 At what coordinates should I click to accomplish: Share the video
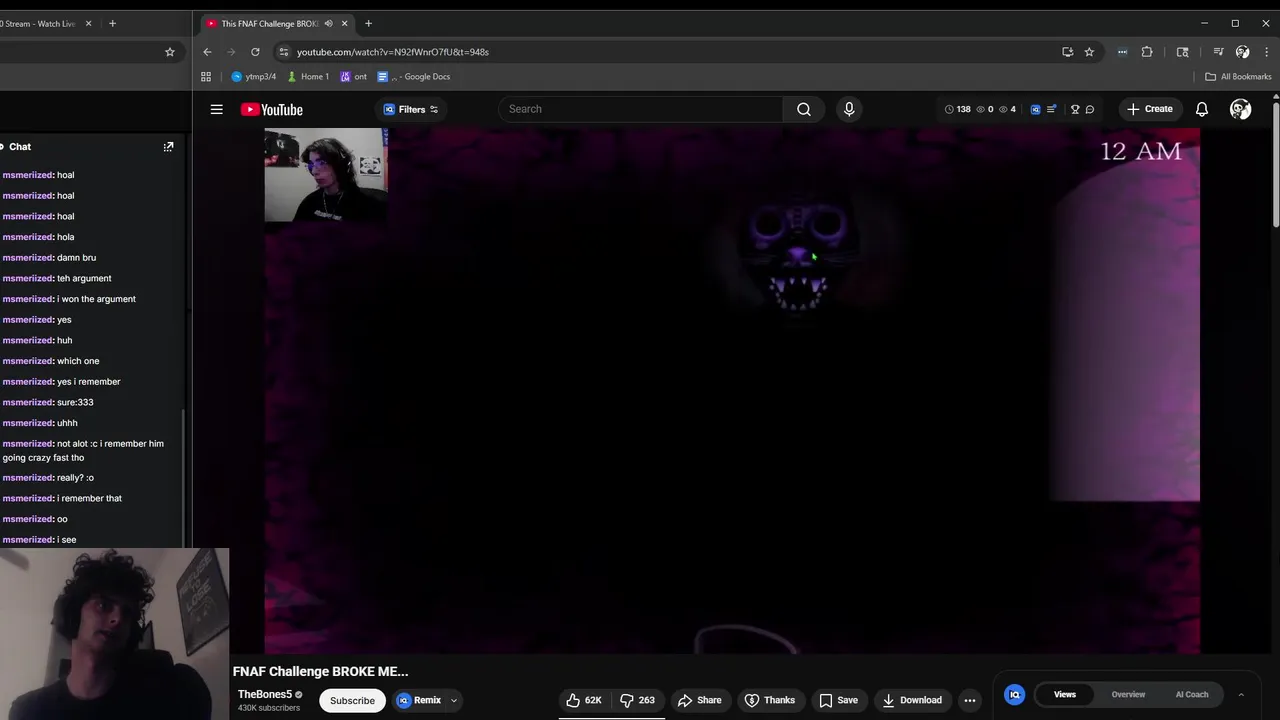[699, 700]
